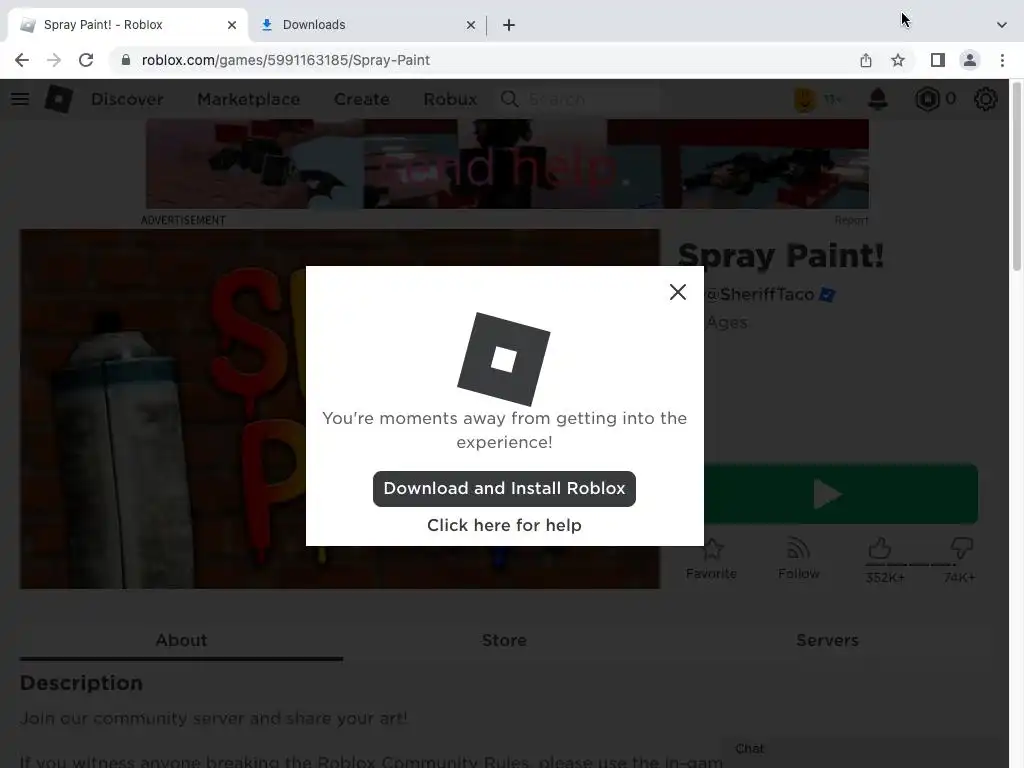The width and height of the screenshot is (1024, 768).
Task: Expand the tab search dropdown
Action: point(1002,25)
